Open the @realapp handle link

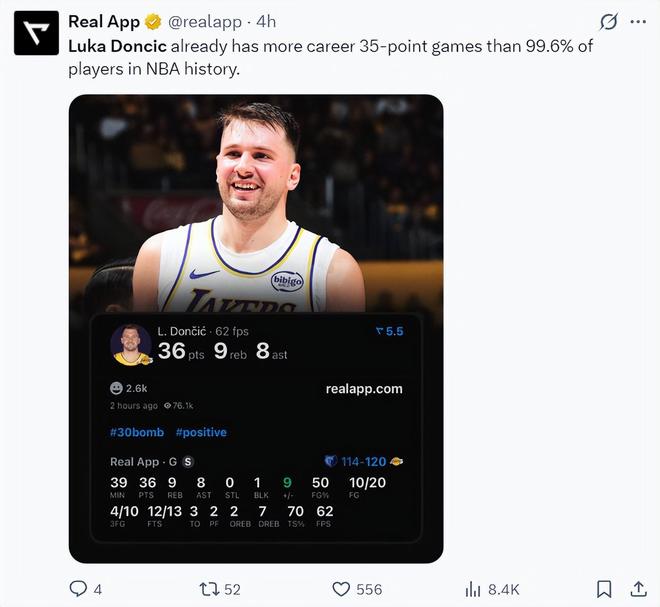point(207,21)
